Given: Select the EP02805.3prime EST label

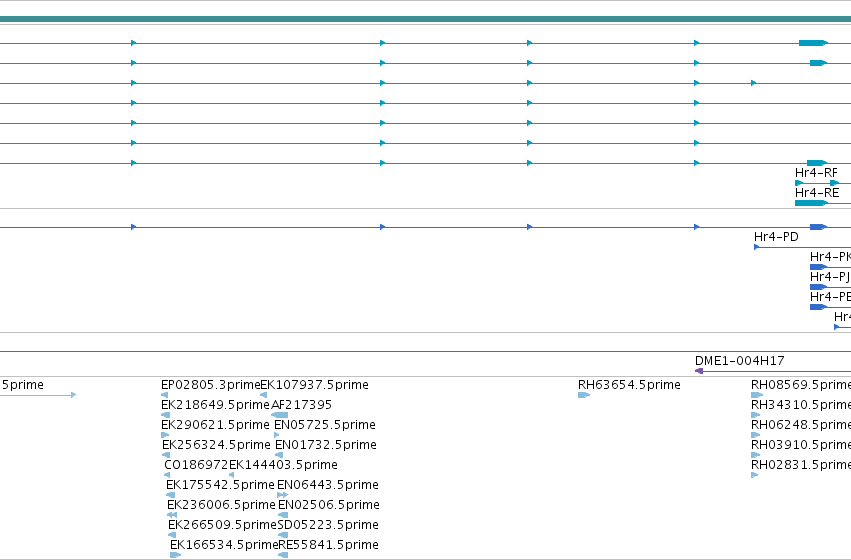Looking at the screenshot, I should (x=211, y=385).
